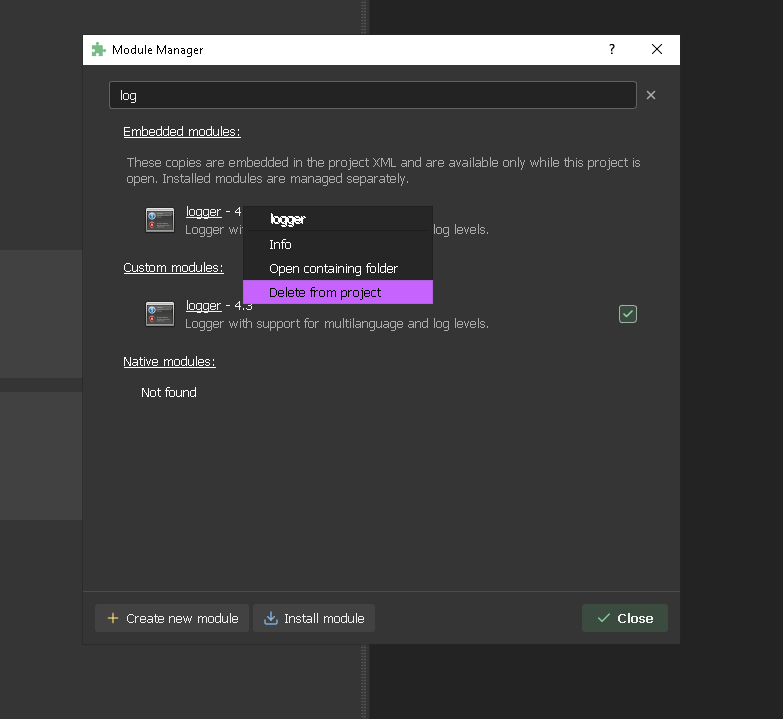Click the Embedded modules heading
Screen dimensions: 783x719
coord(182,132)
